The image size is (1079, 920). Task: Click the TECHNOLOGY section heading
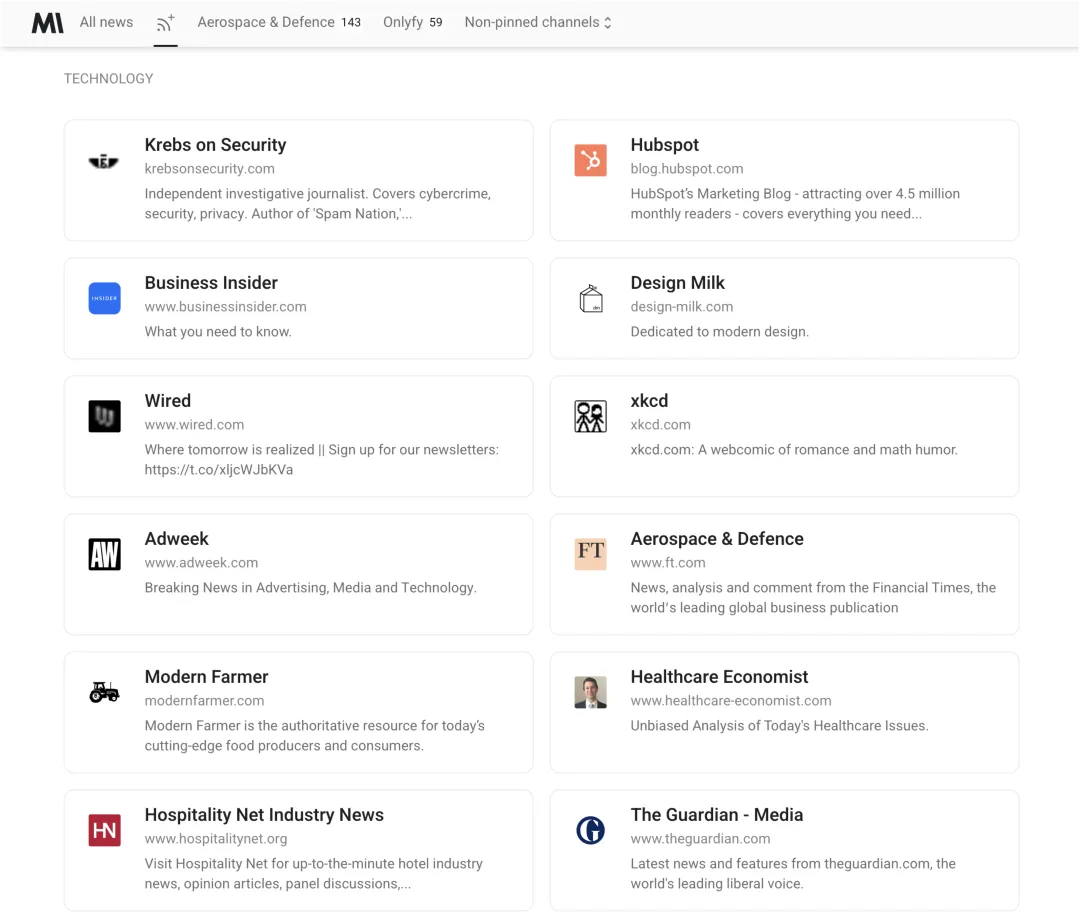coord(109,78)
